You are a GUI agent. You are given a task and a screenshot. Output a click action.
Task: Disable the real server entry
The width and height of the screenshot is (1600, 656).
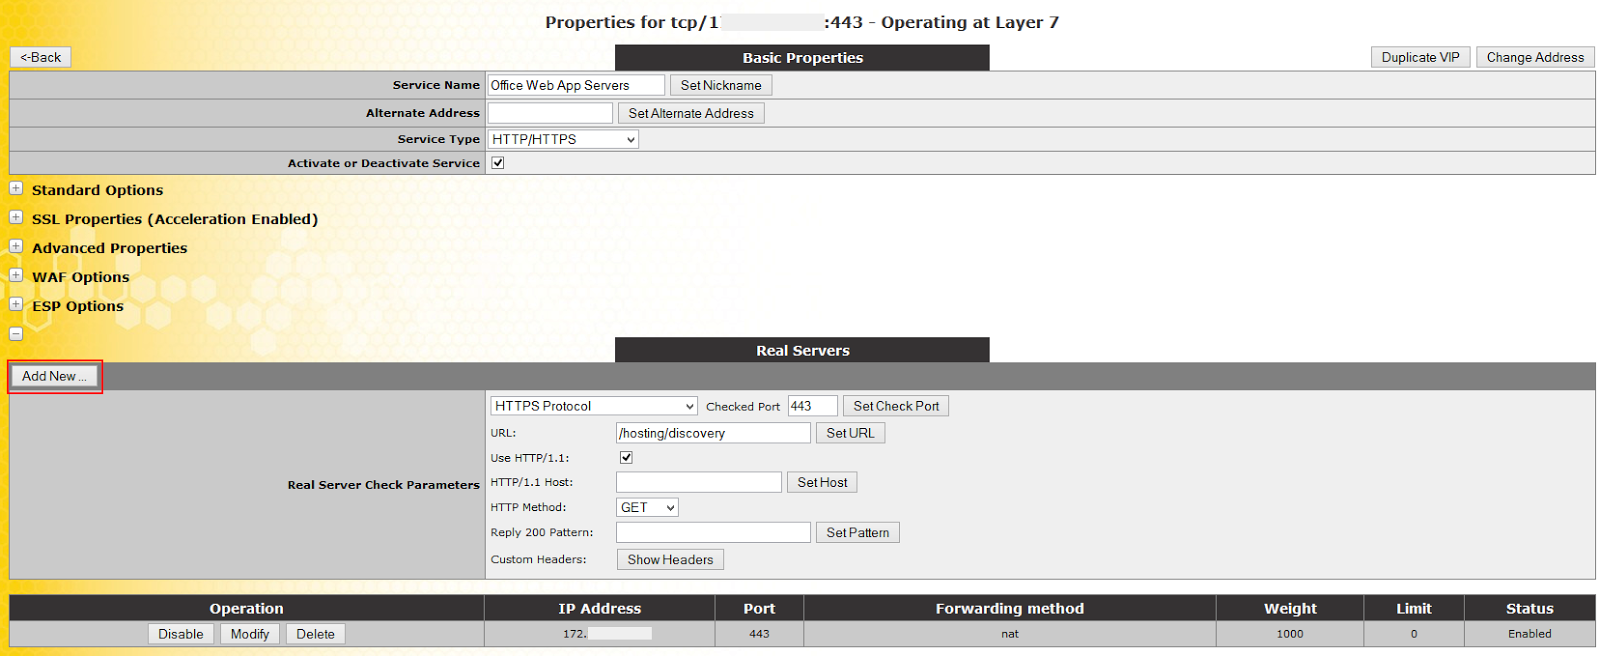tap(181, 634)
